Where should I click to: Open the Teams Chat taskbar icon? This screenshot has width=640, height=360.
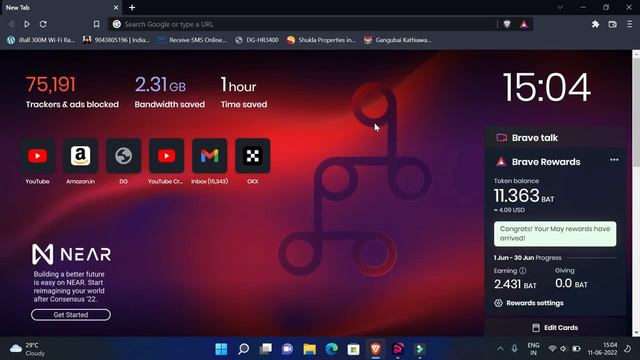tap(287, 349)
